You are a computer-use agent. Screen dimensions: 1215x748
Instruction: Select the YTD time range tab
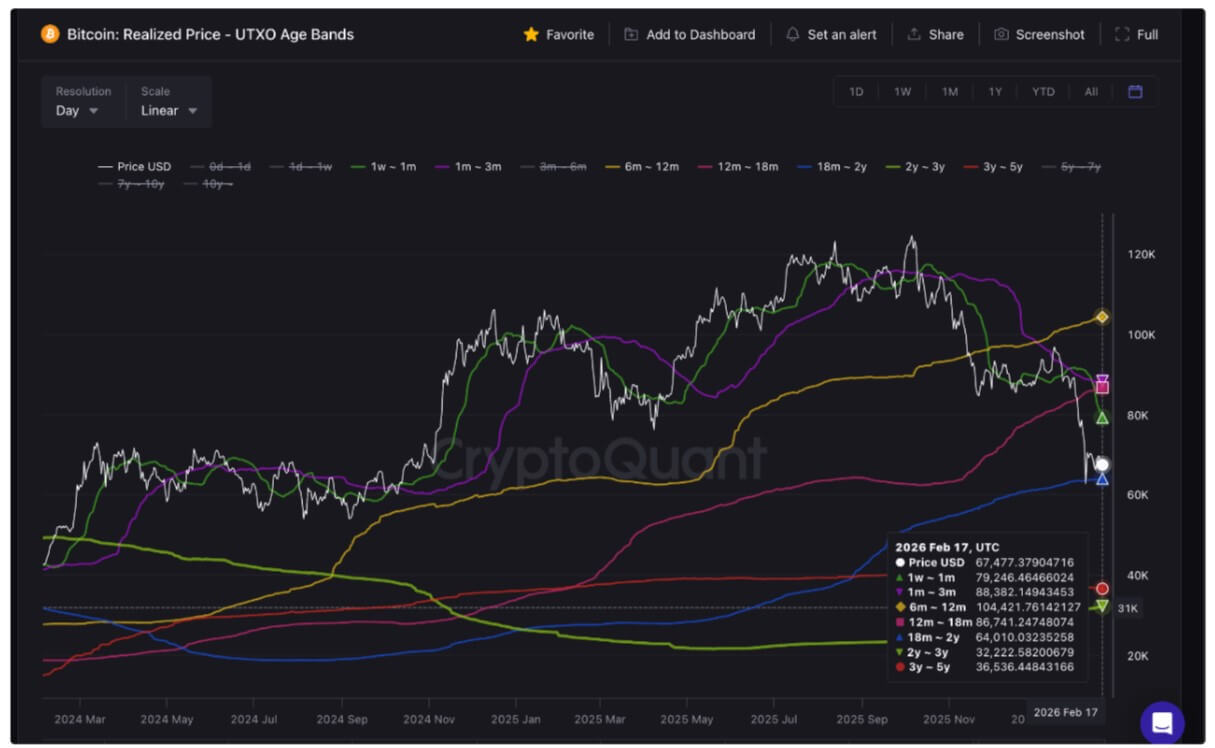coord(1043,92)
